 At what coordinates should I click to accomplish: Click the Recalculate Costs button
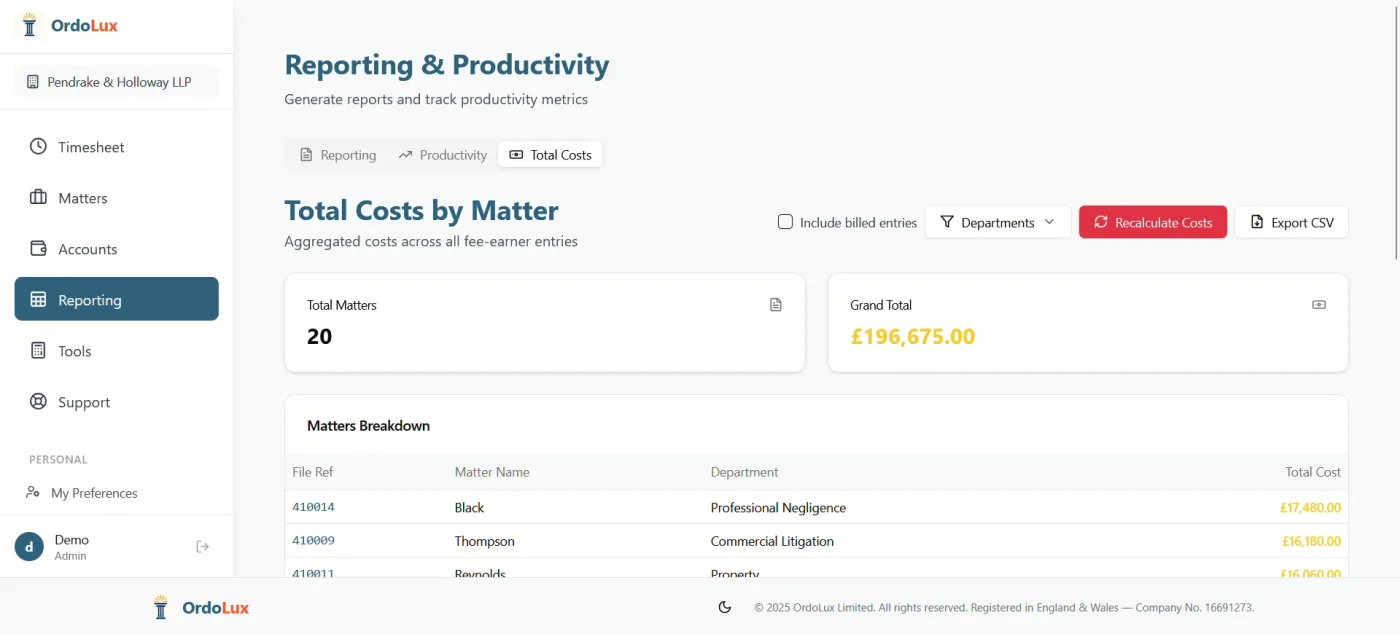(1153, 221)
